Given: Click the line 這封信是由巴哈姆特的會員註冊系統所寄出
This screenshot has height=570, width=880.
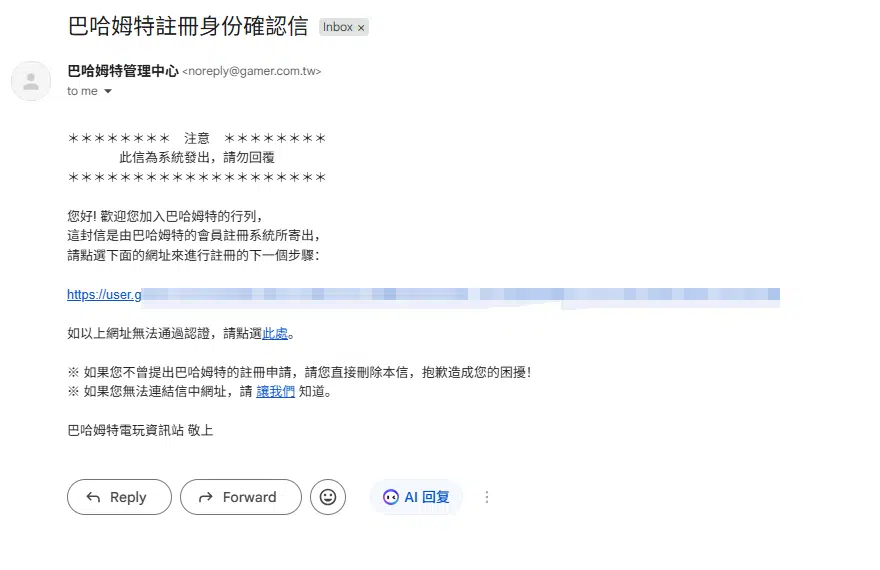Looking at the screenshot, I should (194, 236).
